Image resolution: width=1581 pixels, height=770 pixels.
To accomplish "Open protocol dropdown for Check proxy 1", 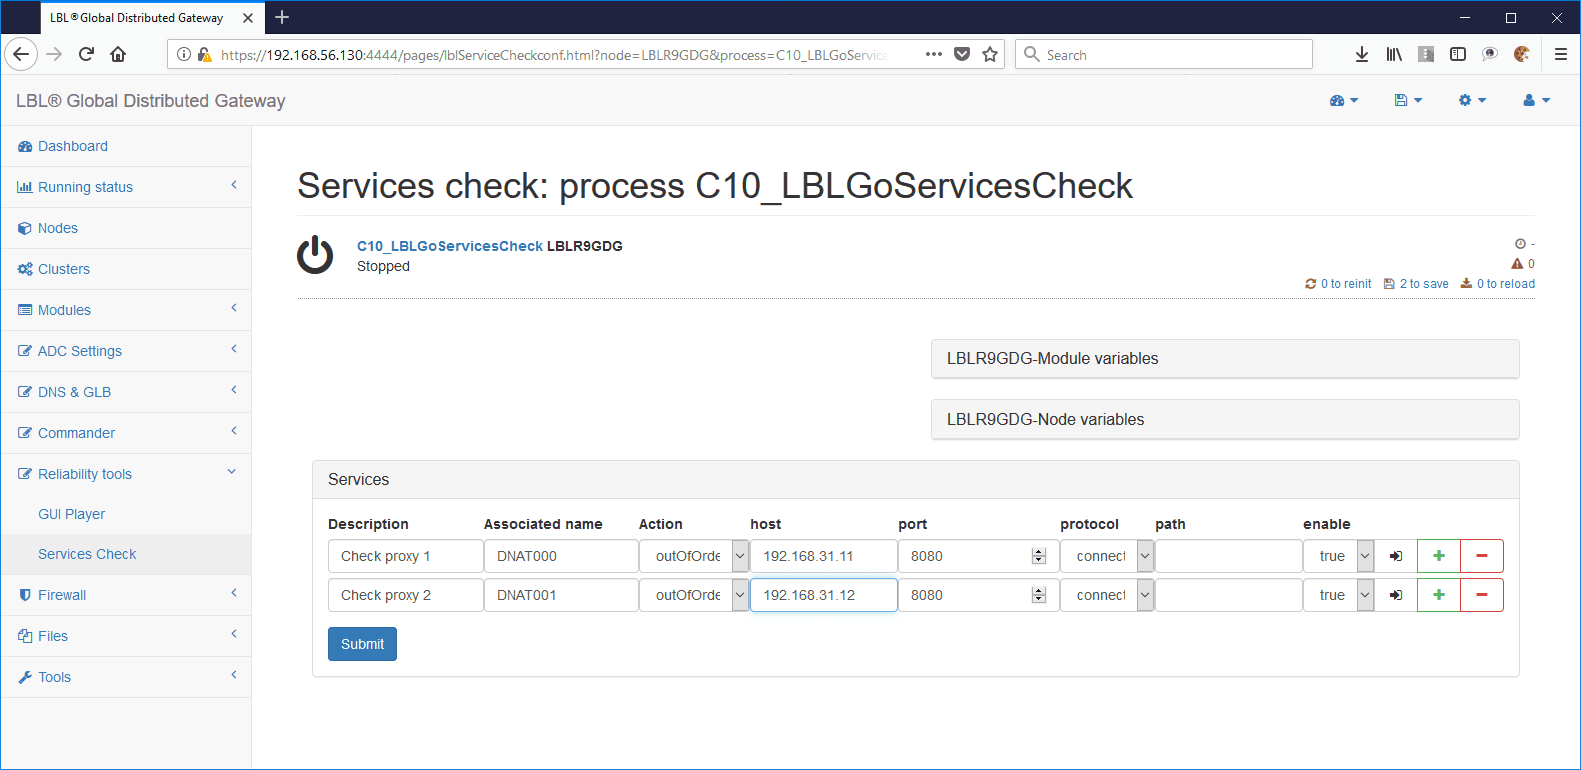I will (1145, 556).
